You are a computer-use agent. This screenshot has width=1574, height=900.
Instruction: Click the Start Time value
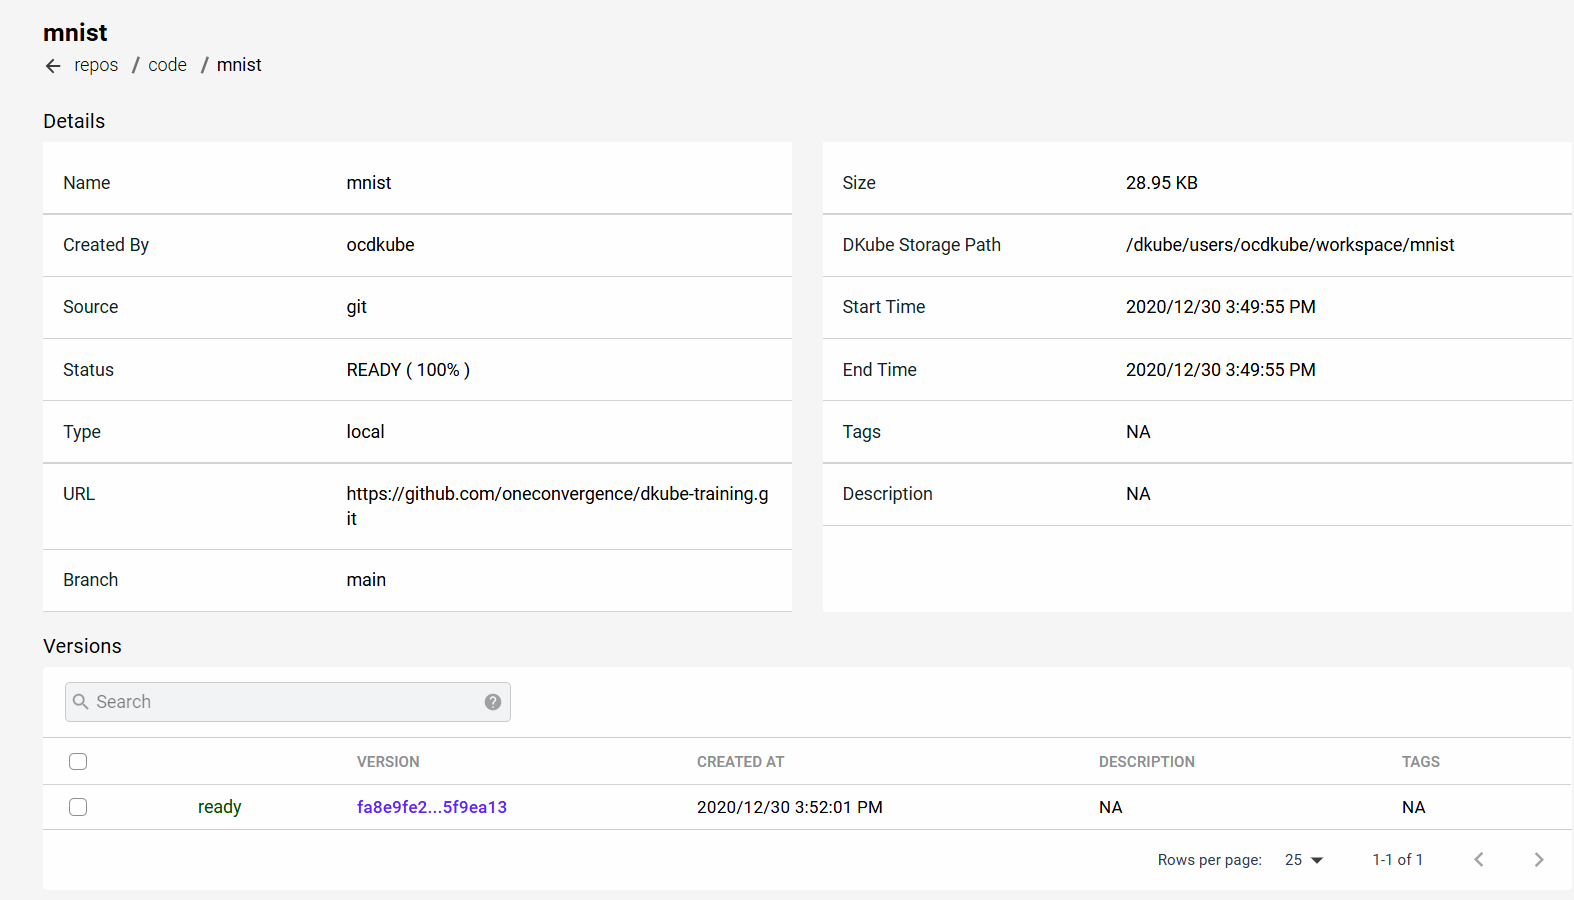[1221, 307]
